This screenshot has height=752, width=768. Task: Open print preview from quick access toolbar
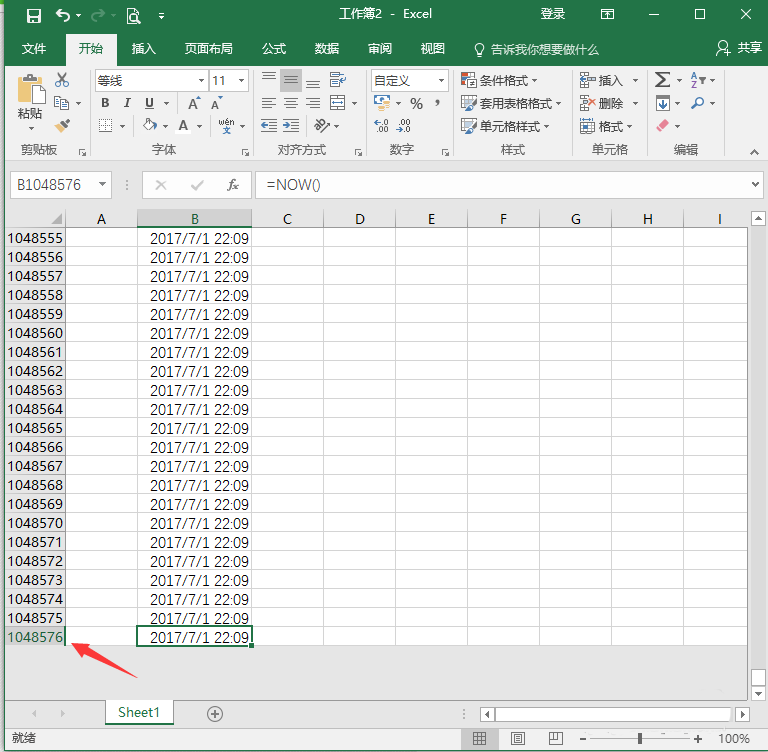(133, 16)
